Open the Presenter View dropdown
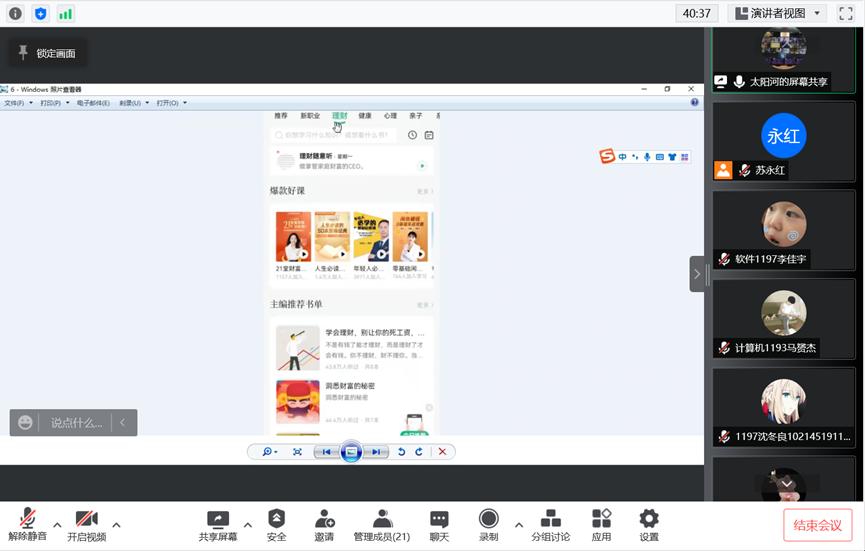 [777, 13]
